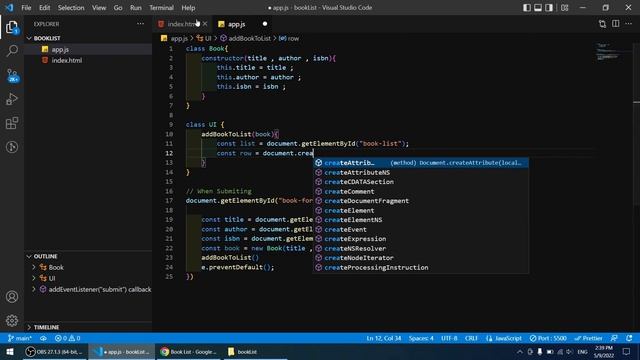This screenshot has height=360, width=640.
Task: Click Ln 12, Col 34 cursor position
Action: 384,338
